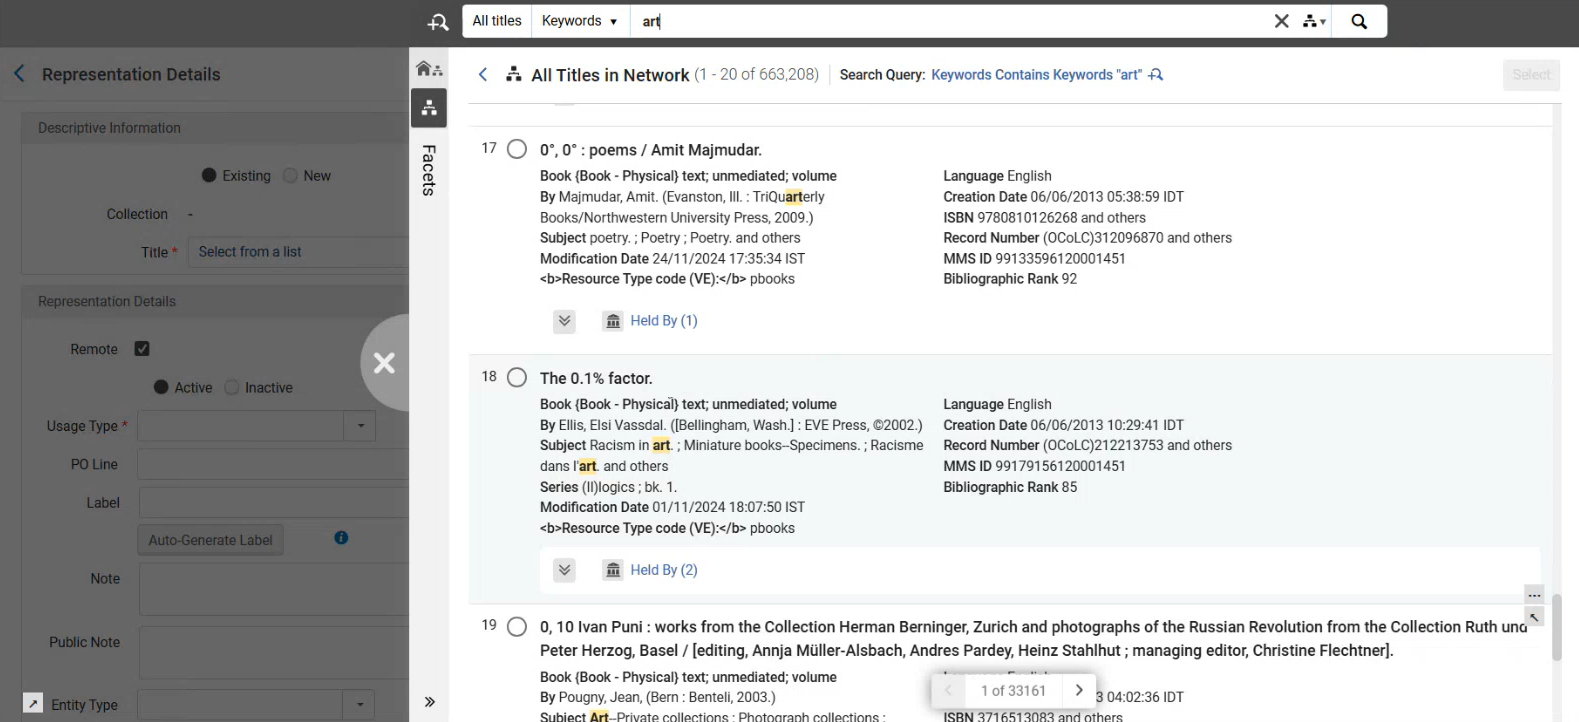Open the Keywords Contains Keywords "art" query link
Viewport: 1579px width, 722px height.
tap(1036, 75)
